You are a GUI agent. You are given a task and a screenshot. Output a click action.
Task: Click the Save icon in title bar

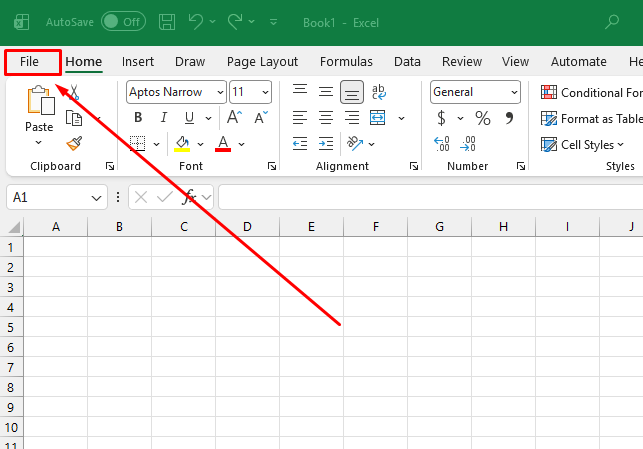[x=167, y=22]
